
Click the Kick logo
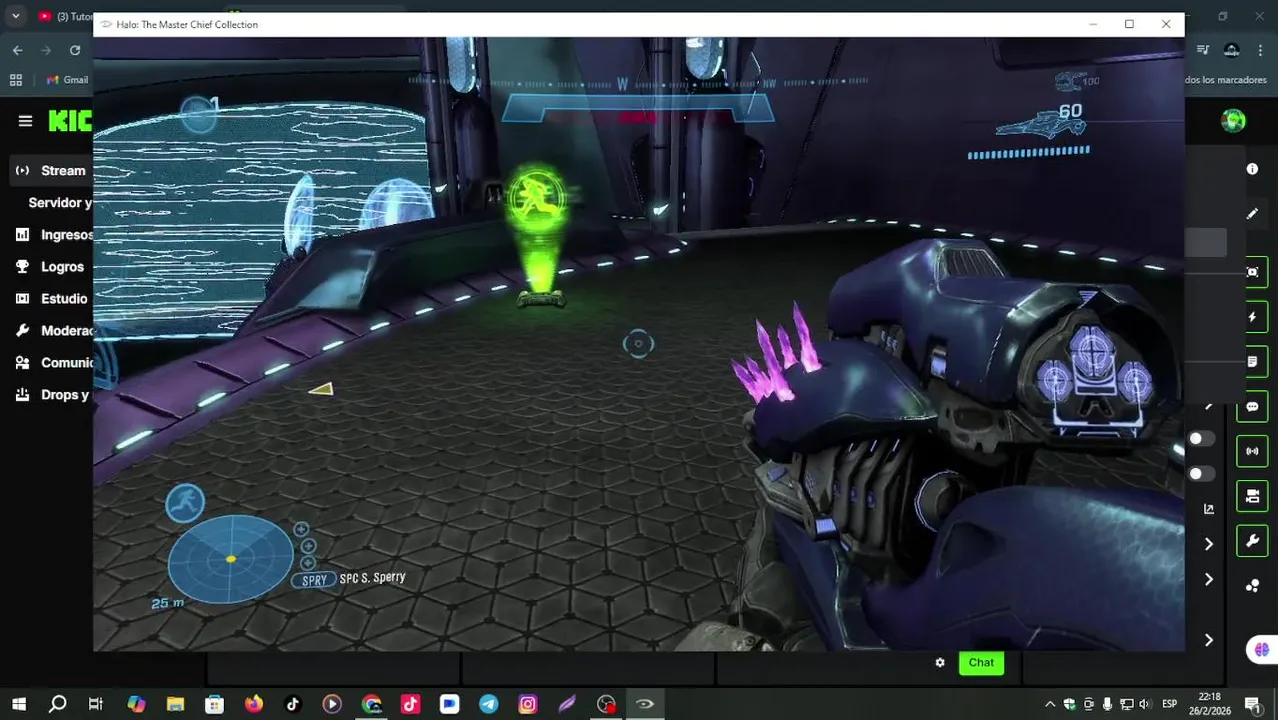point(71,121)
